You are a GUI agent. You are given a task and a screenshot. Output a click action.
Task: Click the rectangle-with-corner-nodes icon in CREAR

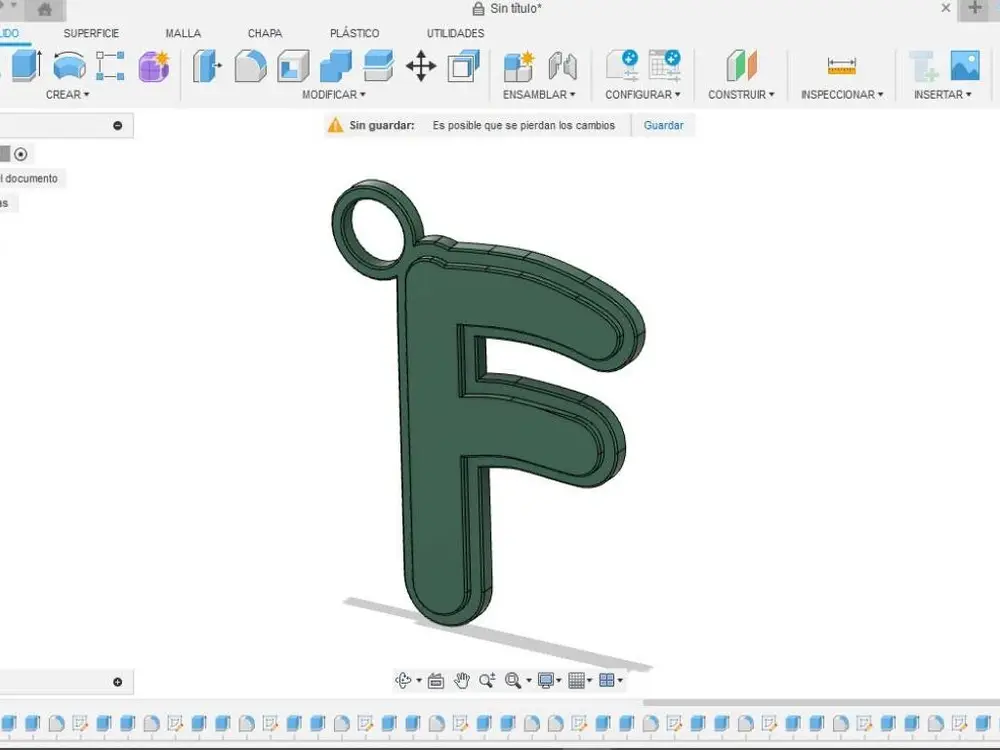coord(110,66)
